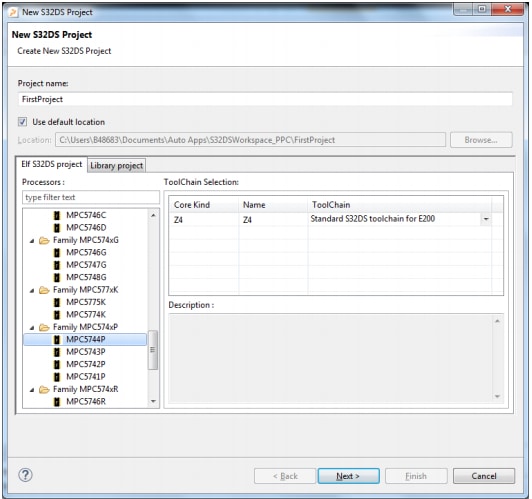The image size is (532, 499).
Task: Click the MPC5744P chip icon
Action: [x=57, y=340]
